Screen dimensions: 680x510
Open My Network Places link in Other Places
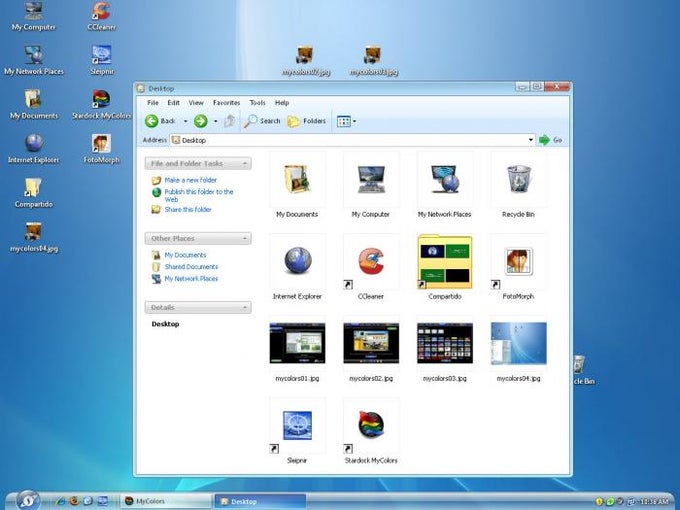coord(191,278)
